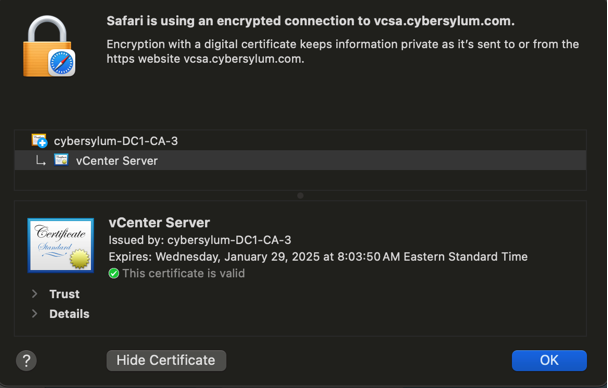This screenshot has width=608, height=388.
Task: Click the Safari compass badge on padlock
Action: [62, 63]
